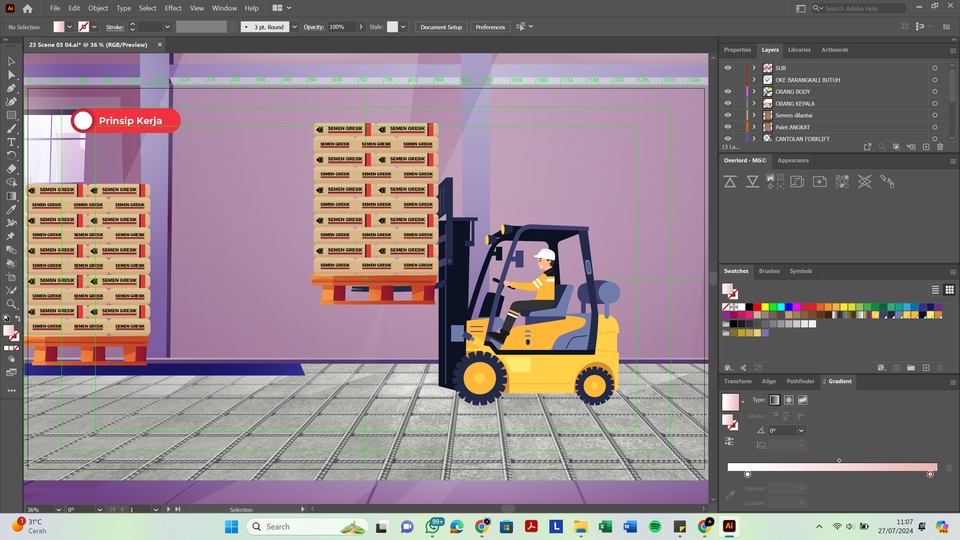Click the Home icon in top bar
This screenshot has width=960, height=540.
[x=28, y=9]
